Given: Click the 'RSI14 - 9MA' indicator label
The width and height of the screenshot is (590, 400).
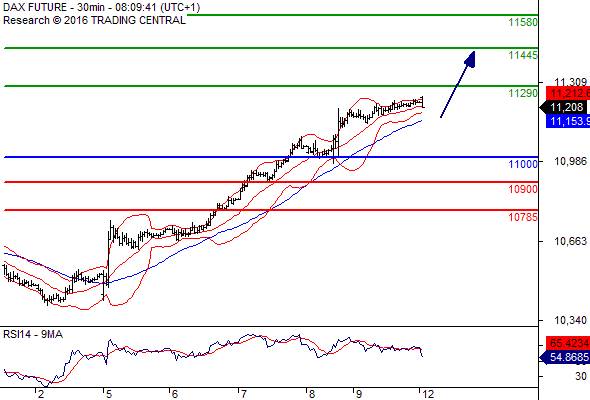Looking at the screenshot, I should 33,334.
